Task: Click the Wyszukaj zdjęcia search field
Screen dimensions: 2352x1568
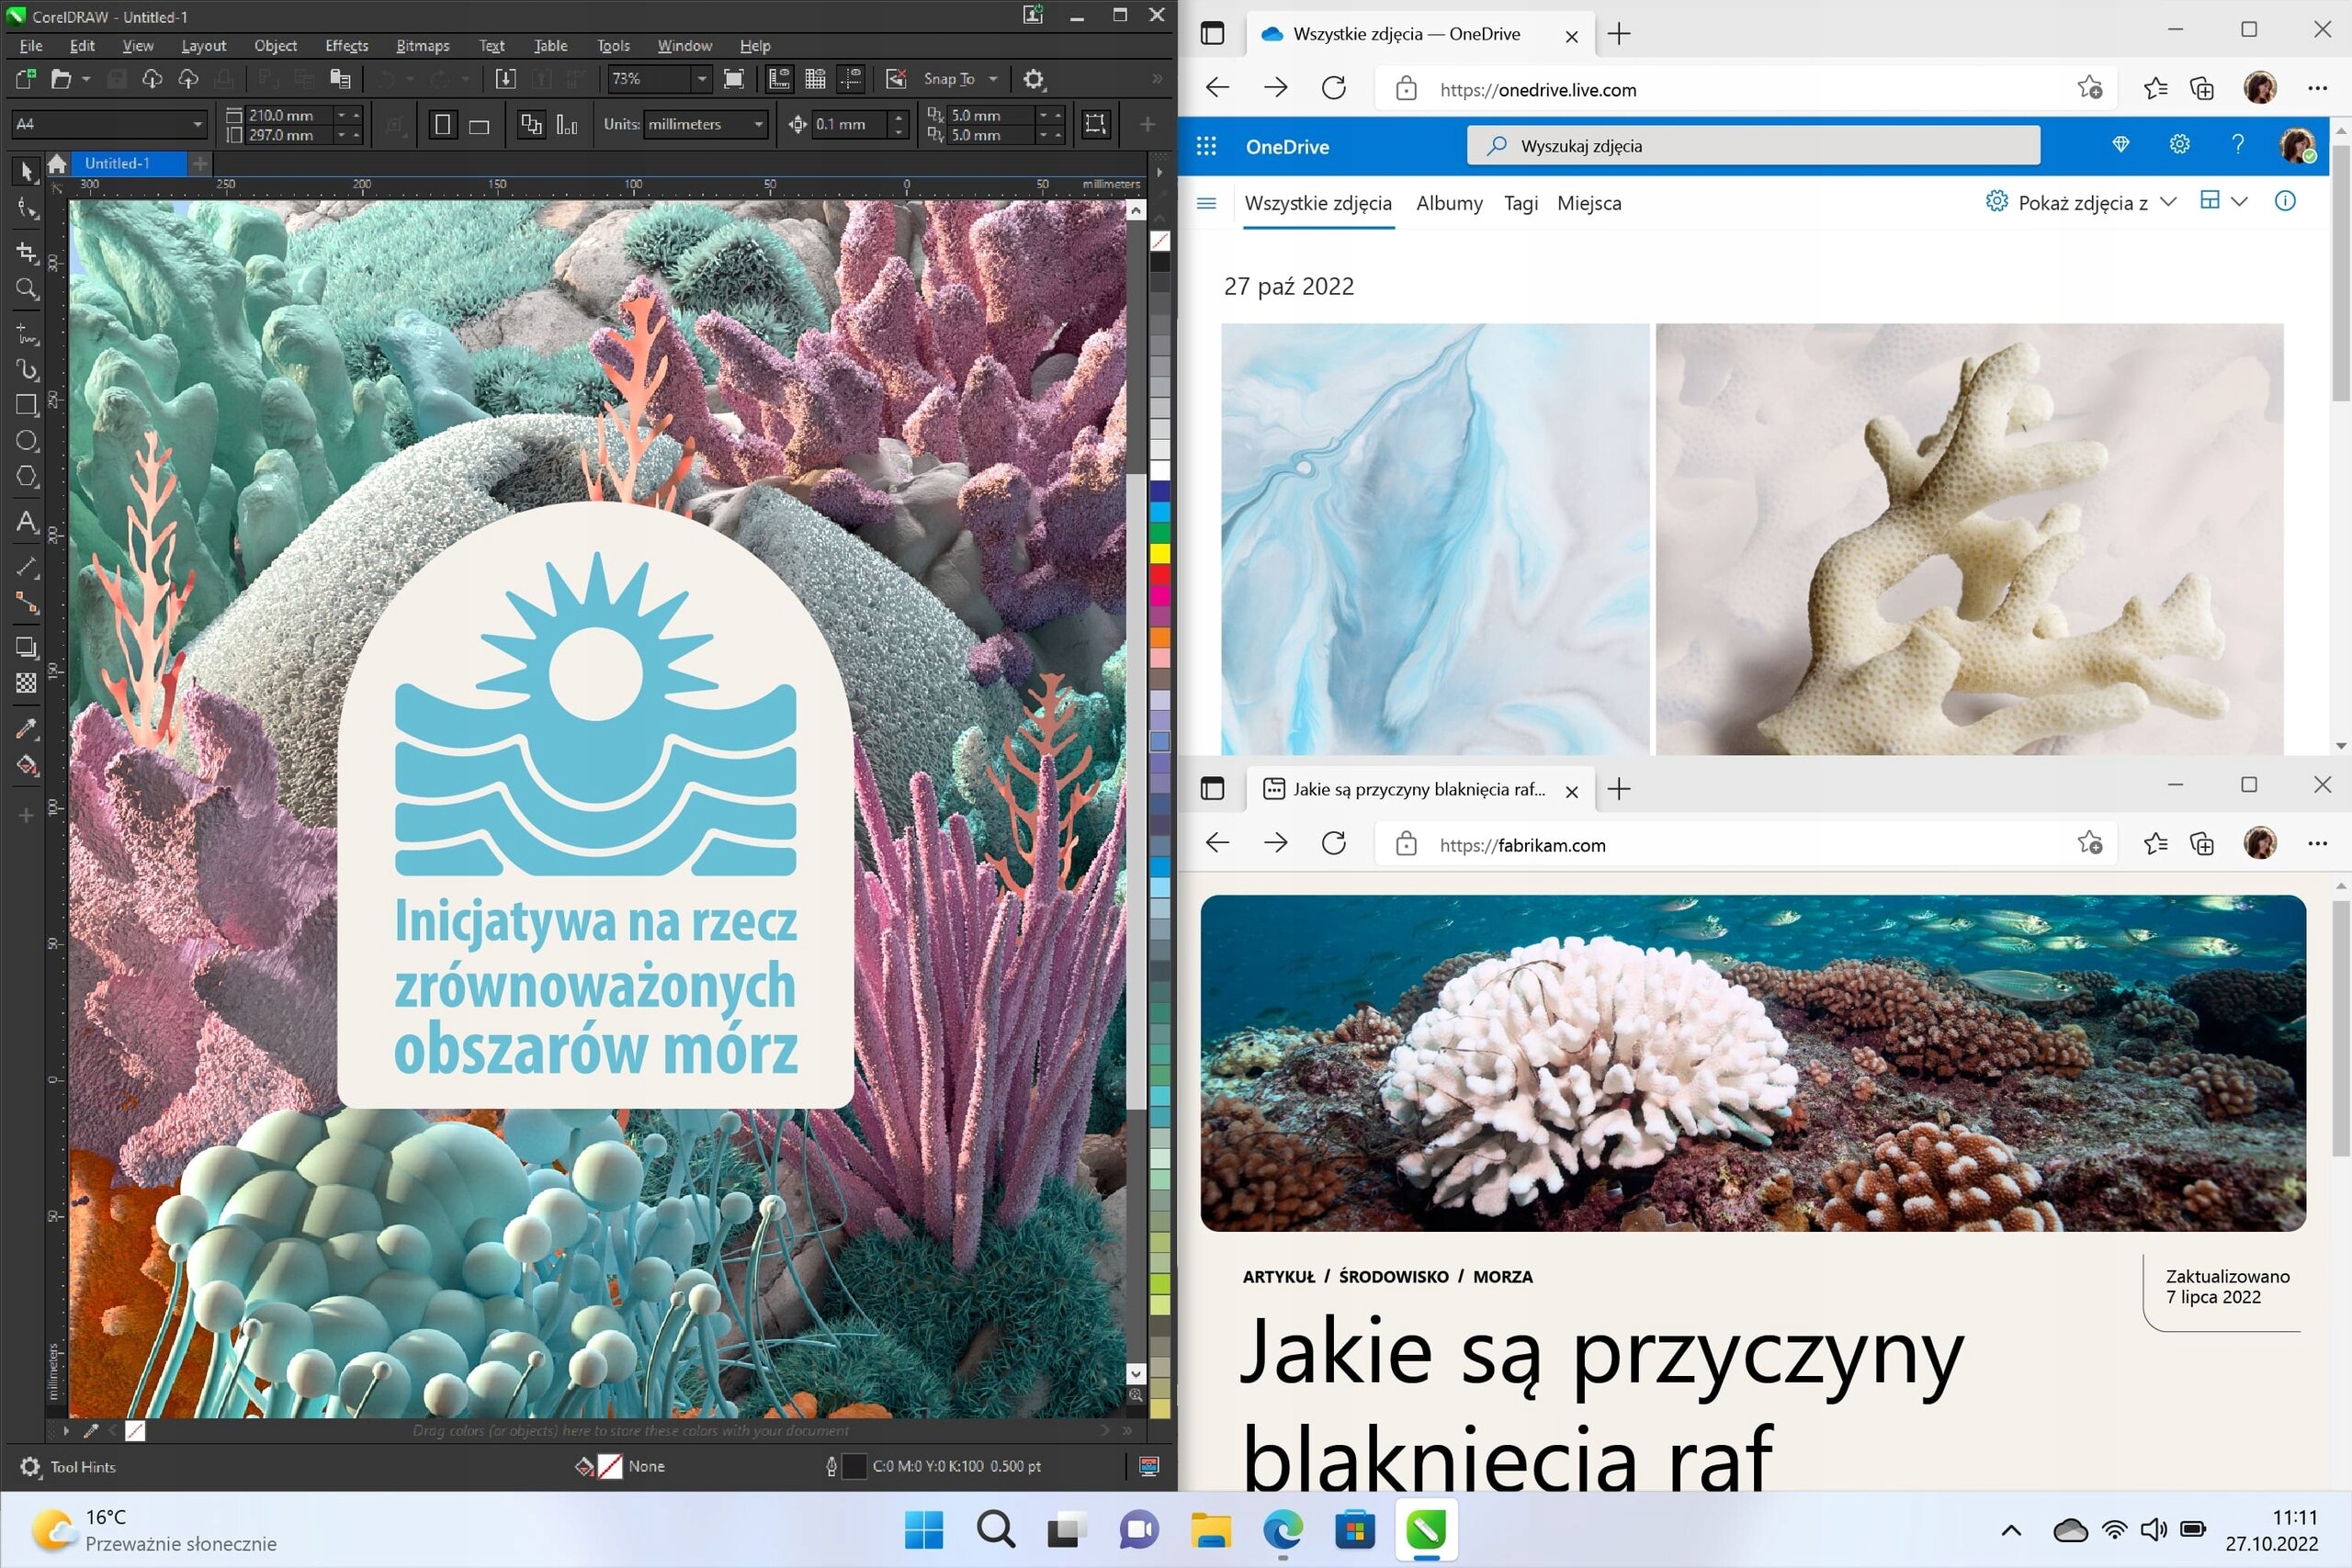Action: pyautogui.click(x=1752, y=146)
